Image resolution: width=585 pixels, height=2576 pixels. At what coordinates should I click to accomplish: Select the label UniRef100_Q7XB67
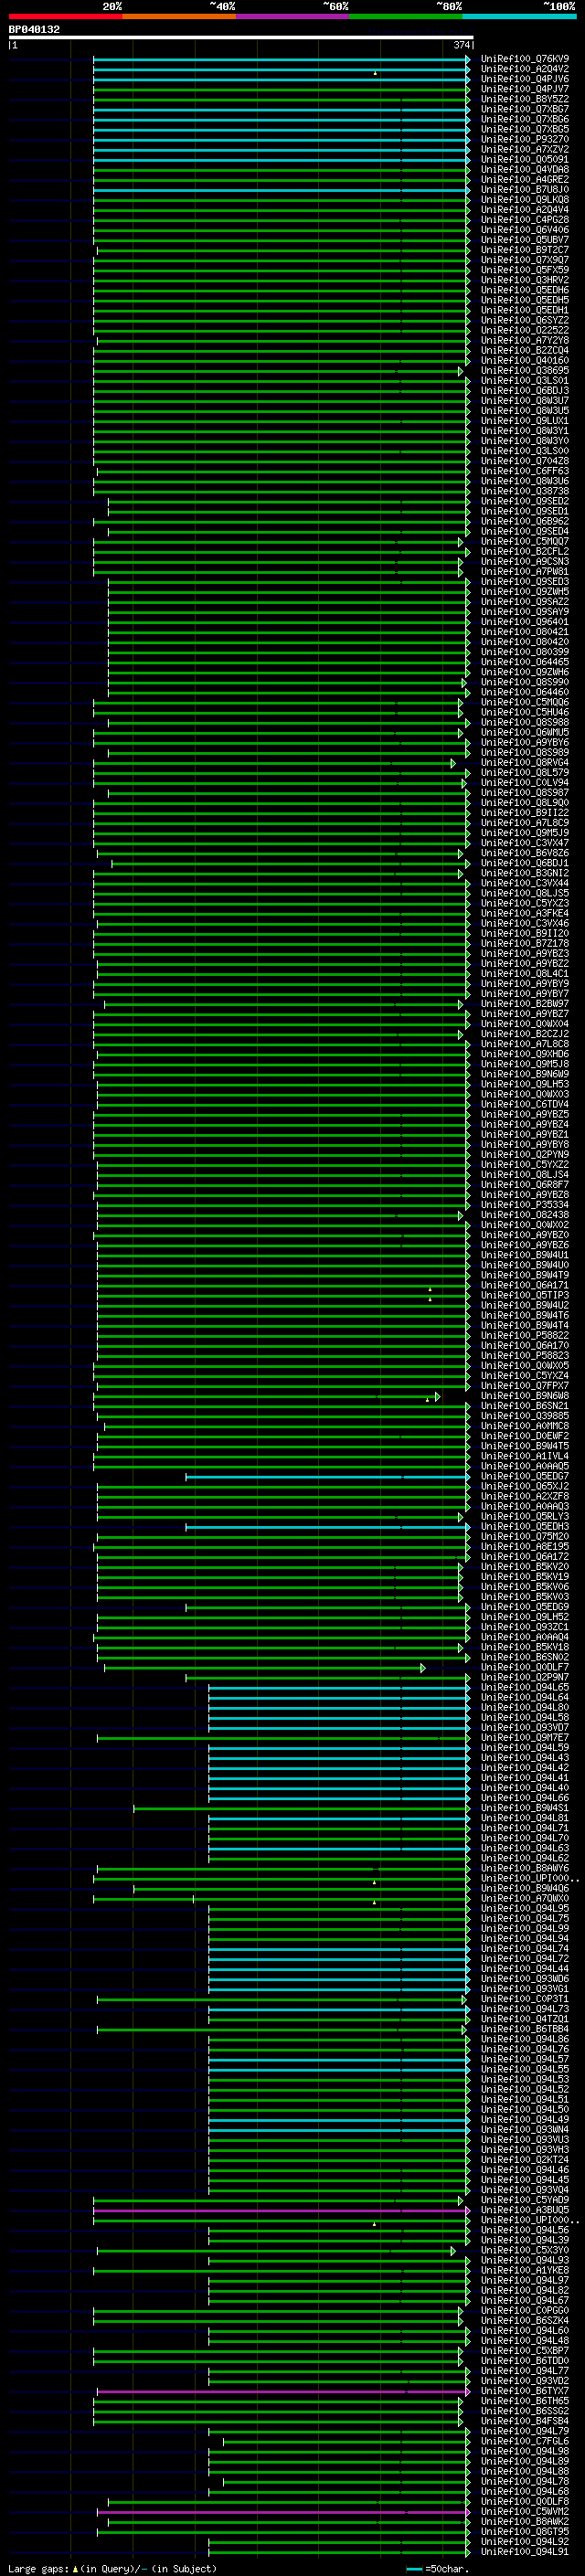coord(525,109)
